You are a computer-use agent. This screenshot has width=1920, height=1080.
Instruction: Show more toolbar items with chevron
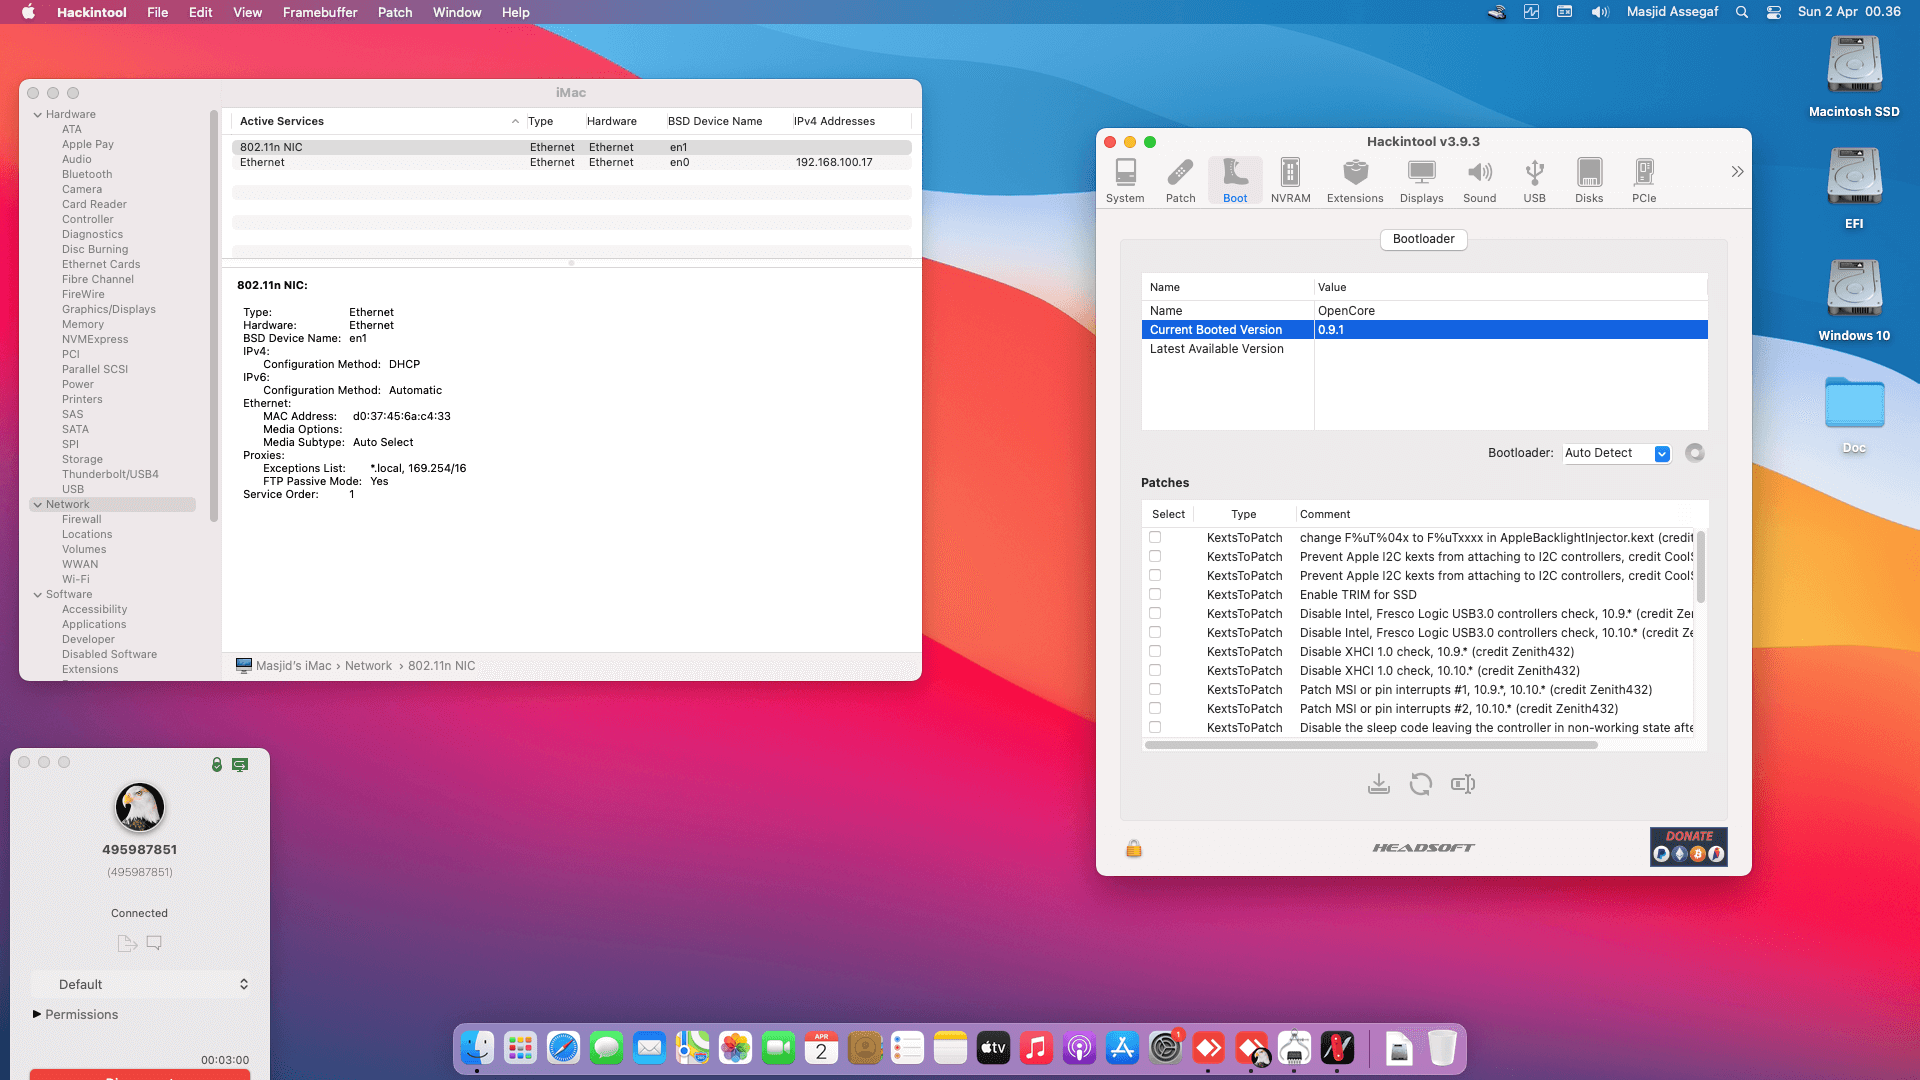click(1737, 172)
